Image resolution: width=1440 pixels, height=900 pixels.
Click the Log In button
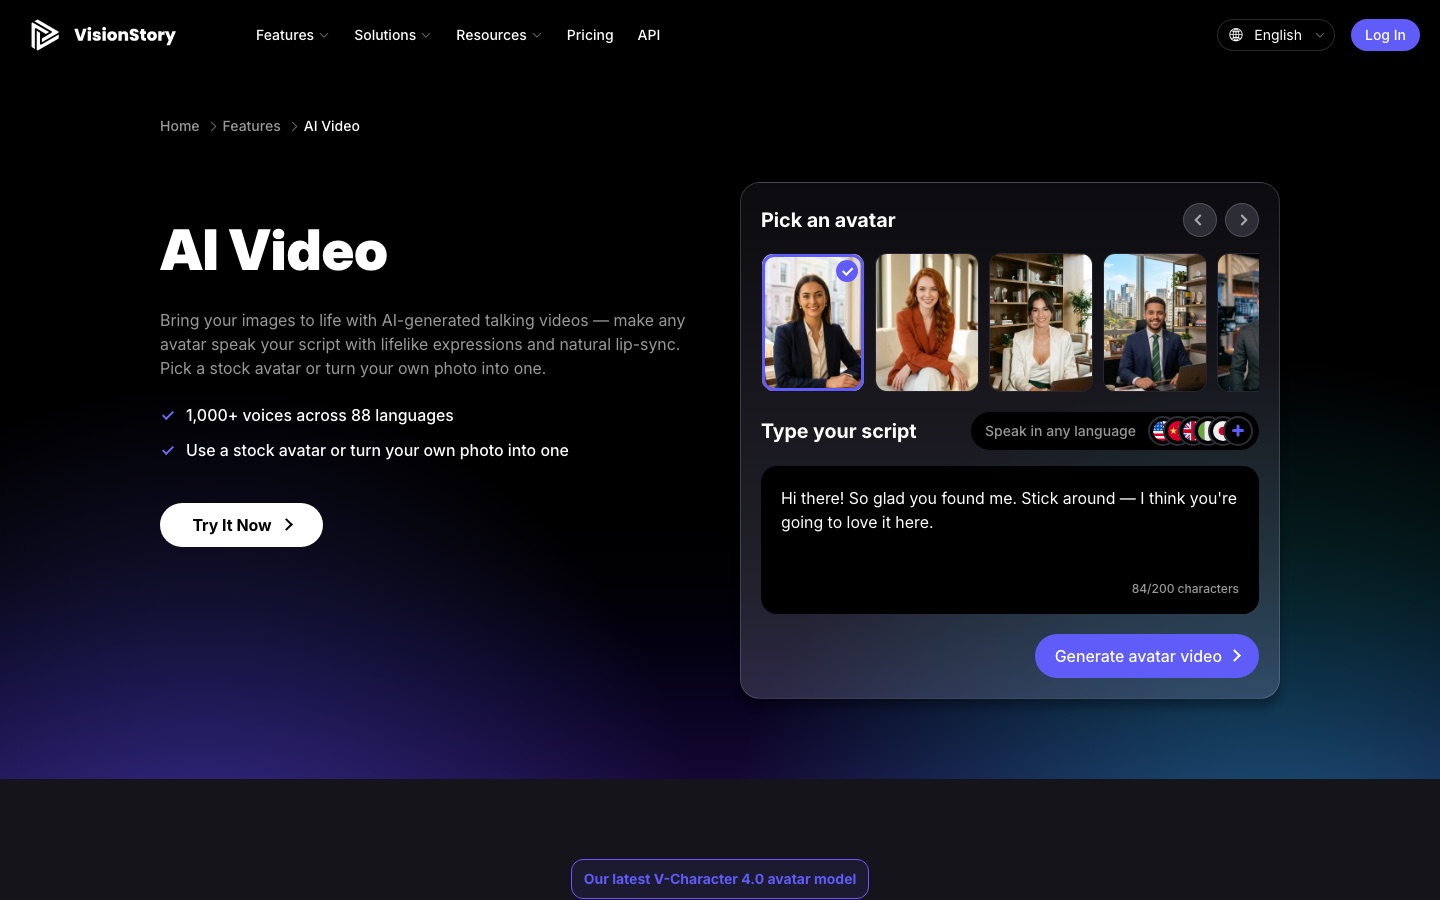point(1385,35)
